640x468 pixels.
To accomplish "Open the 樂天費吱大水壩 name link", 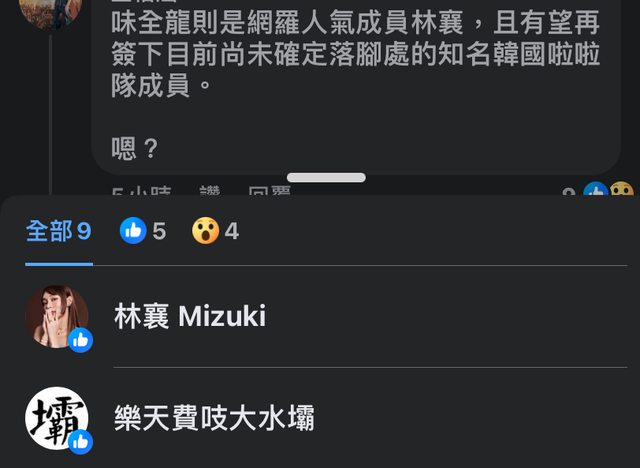I will (x=214, y=418).
